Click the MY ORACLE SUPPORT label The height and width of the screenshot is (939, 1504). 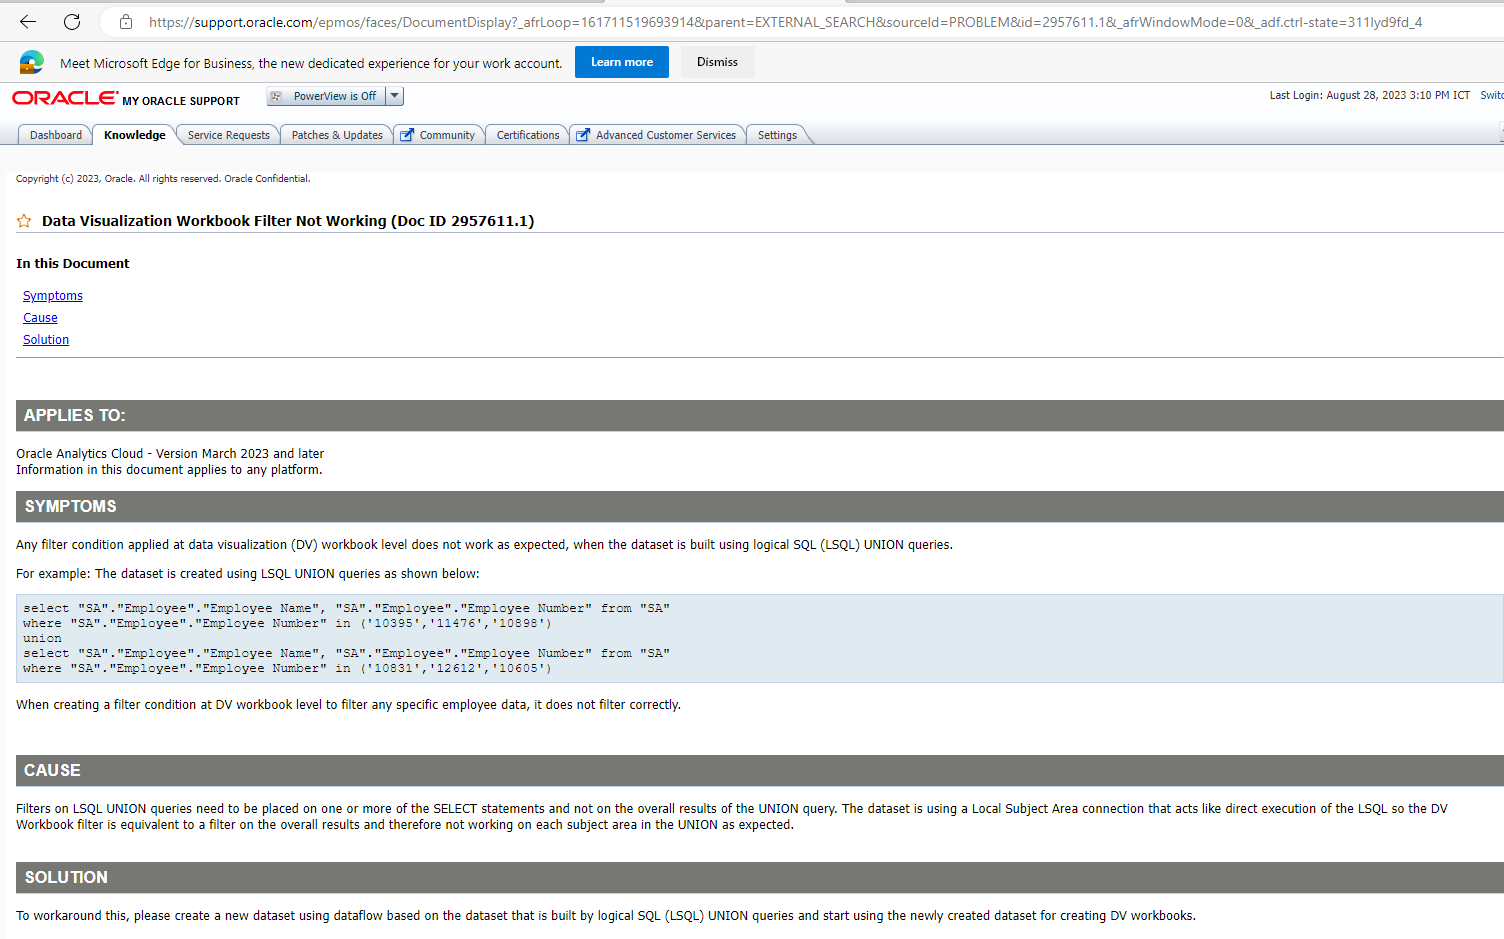(181, 101)
